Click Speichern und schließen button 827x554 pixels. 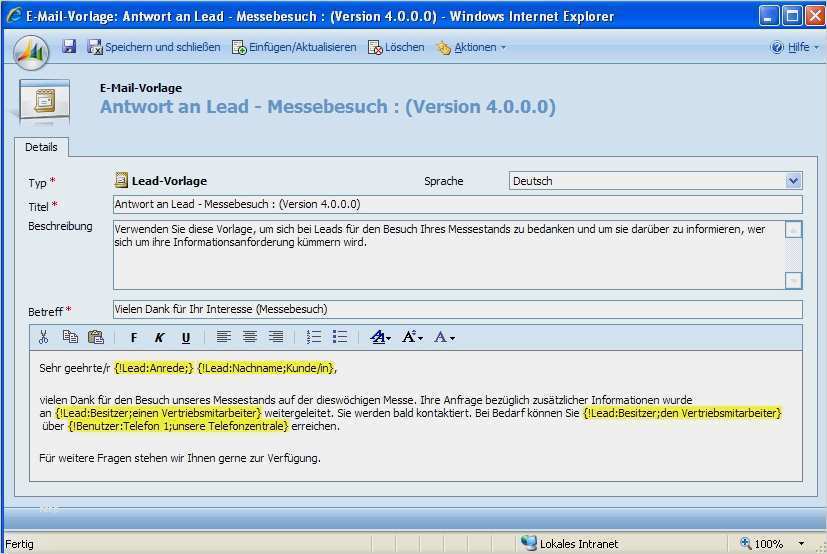coord(152,47)
